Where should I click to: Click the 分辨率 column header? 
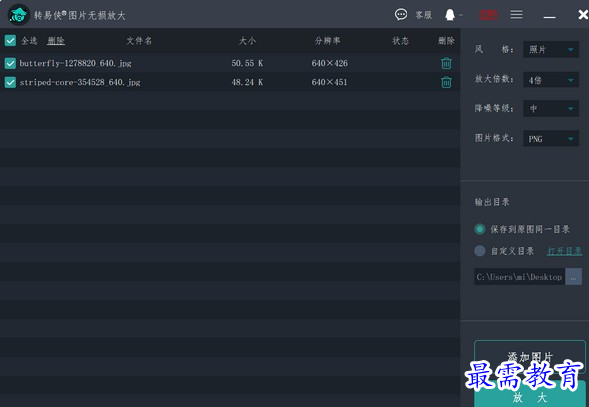[328, 41]
